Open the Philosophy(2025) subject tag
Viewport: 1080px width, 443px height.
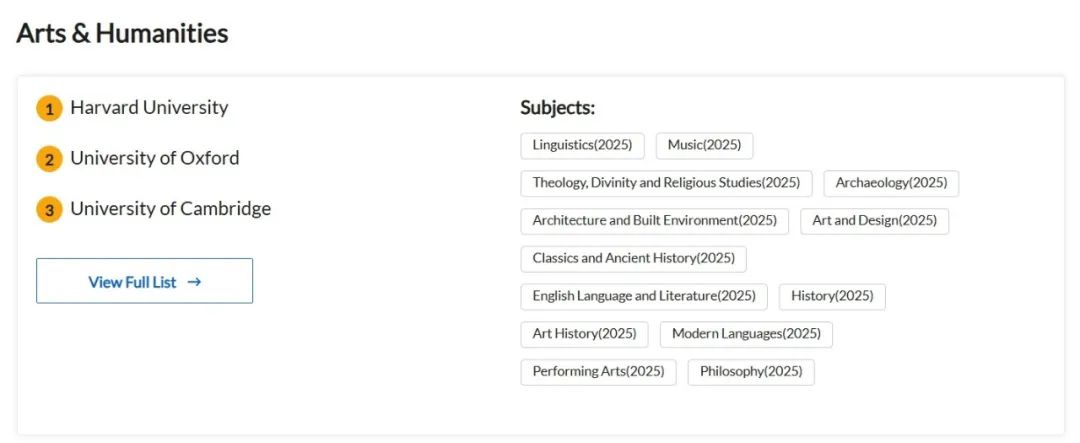point(751,372)
